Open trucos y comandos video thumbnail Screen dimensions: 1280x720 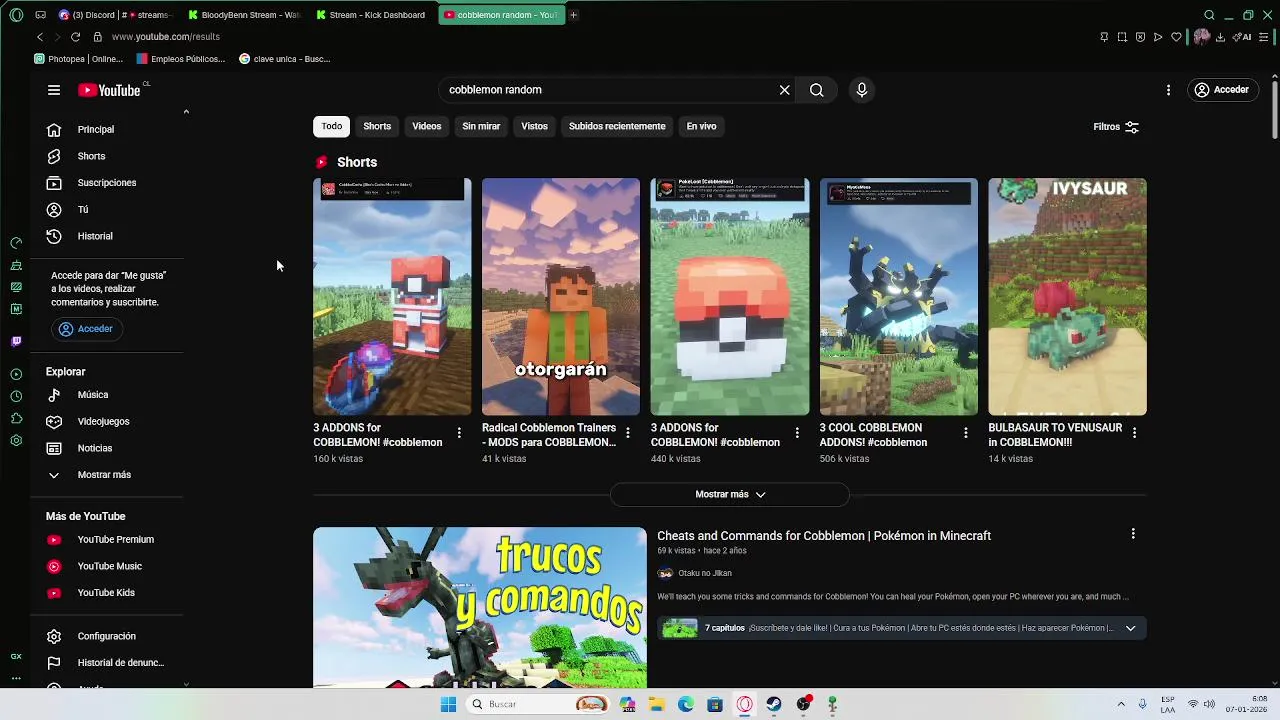(480, 607)
